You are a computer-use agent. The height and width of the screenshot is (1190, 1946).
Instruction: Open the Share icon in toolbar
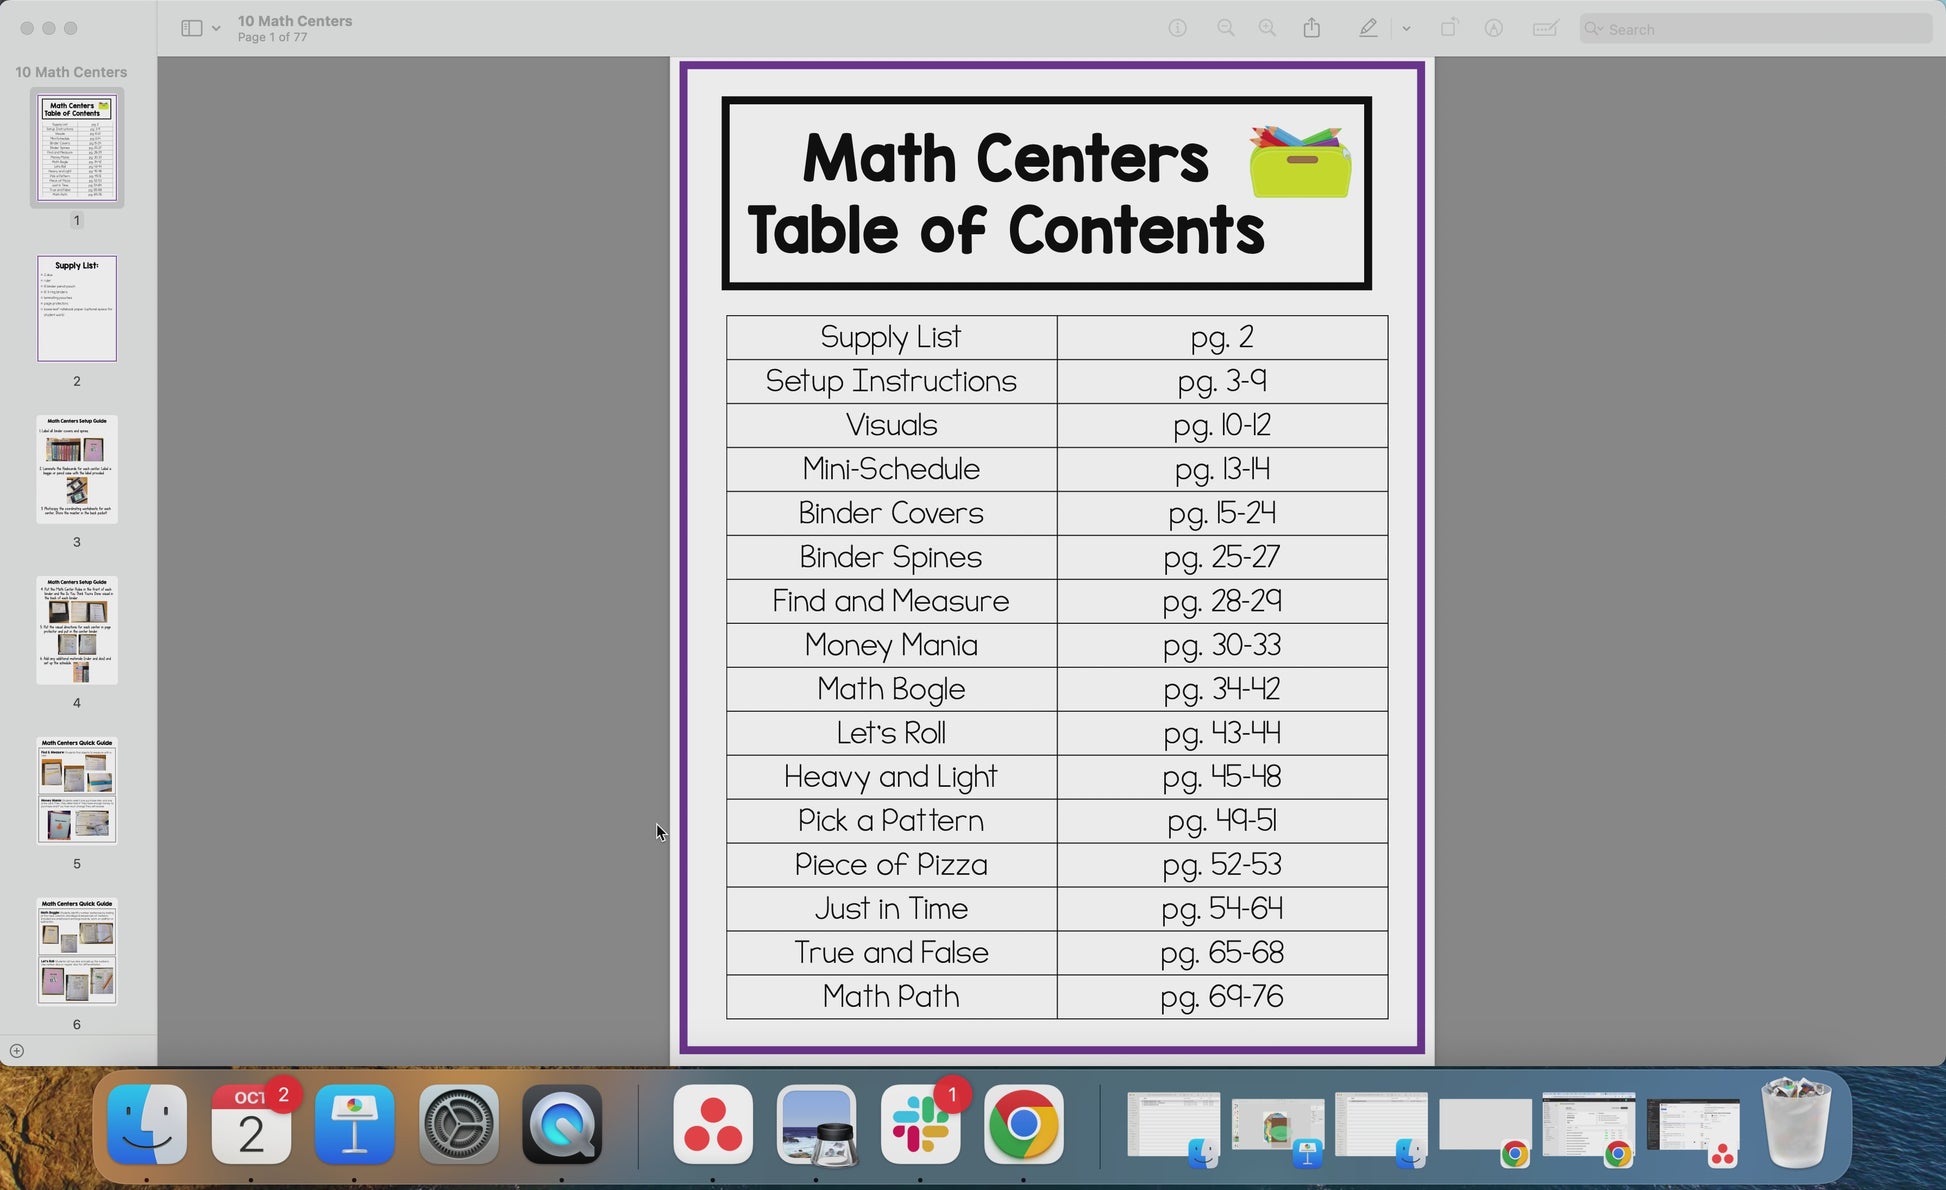coord(1312,29)
